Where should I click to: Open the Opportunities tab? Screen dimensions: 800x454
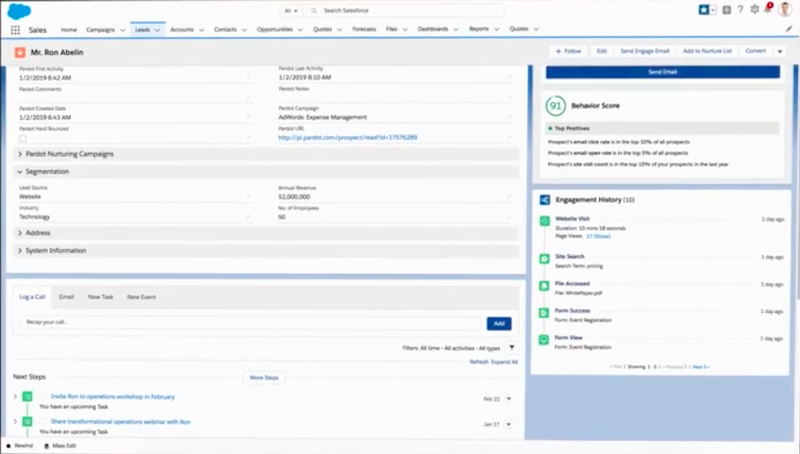click(x=274, y=30)
